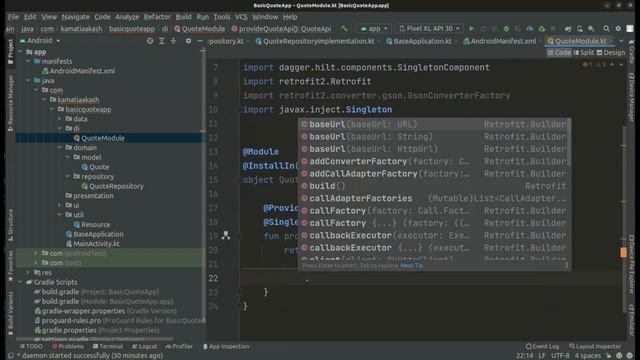Open the Android project view dropdown
The image size is (640, 360).
tap(40, 41)
